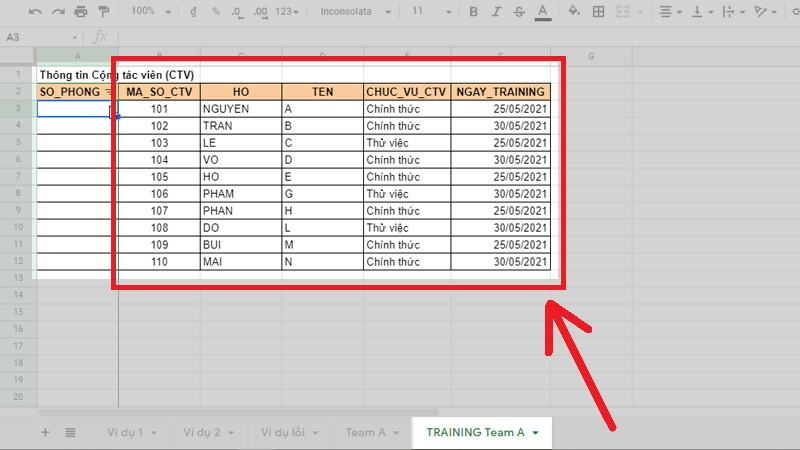
Task: Open the fill color bucket tool
Action: coord(574,12)
